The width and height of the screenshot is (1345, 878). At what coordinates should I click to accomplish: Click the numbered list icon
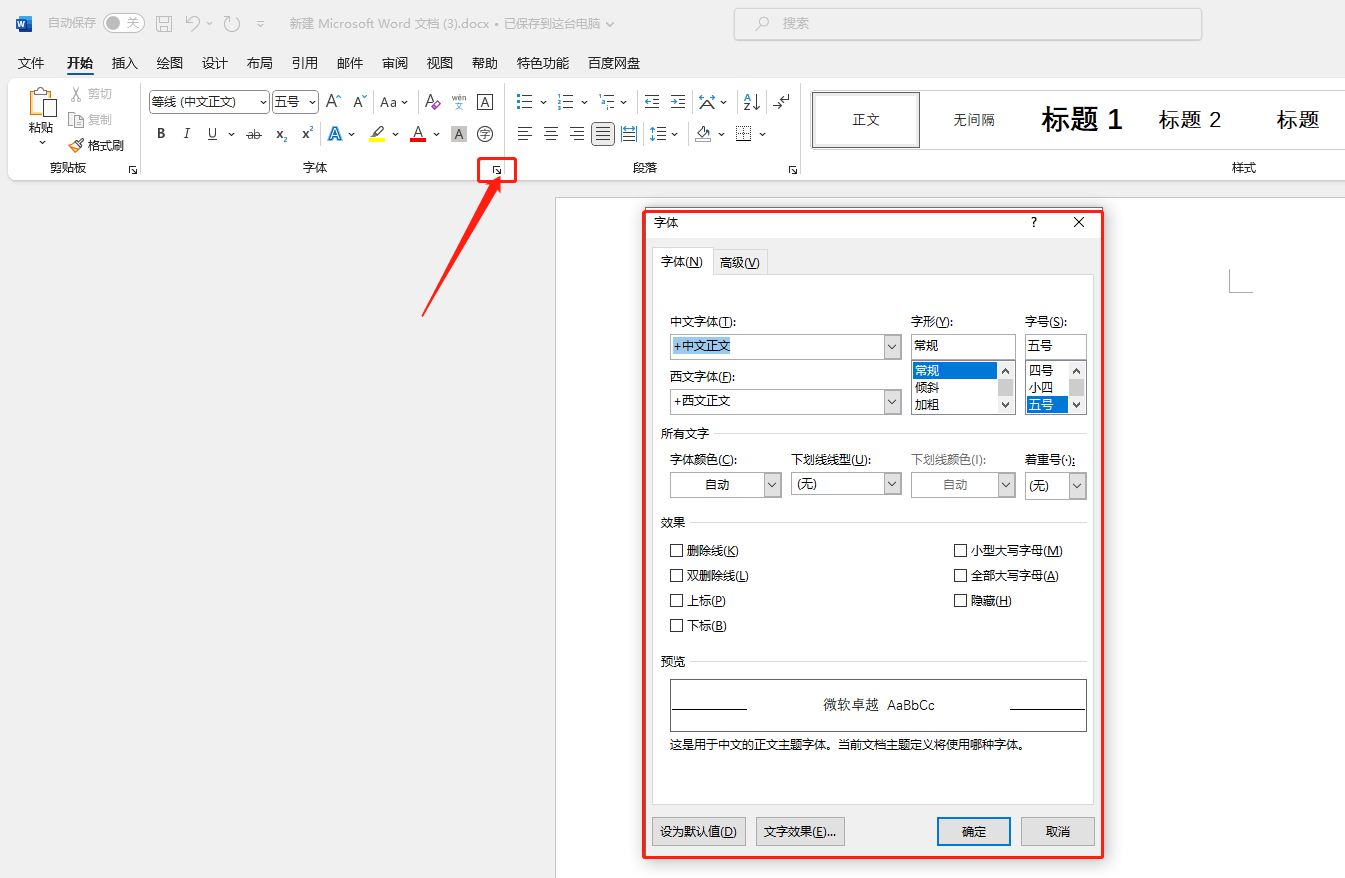(566, 102)
